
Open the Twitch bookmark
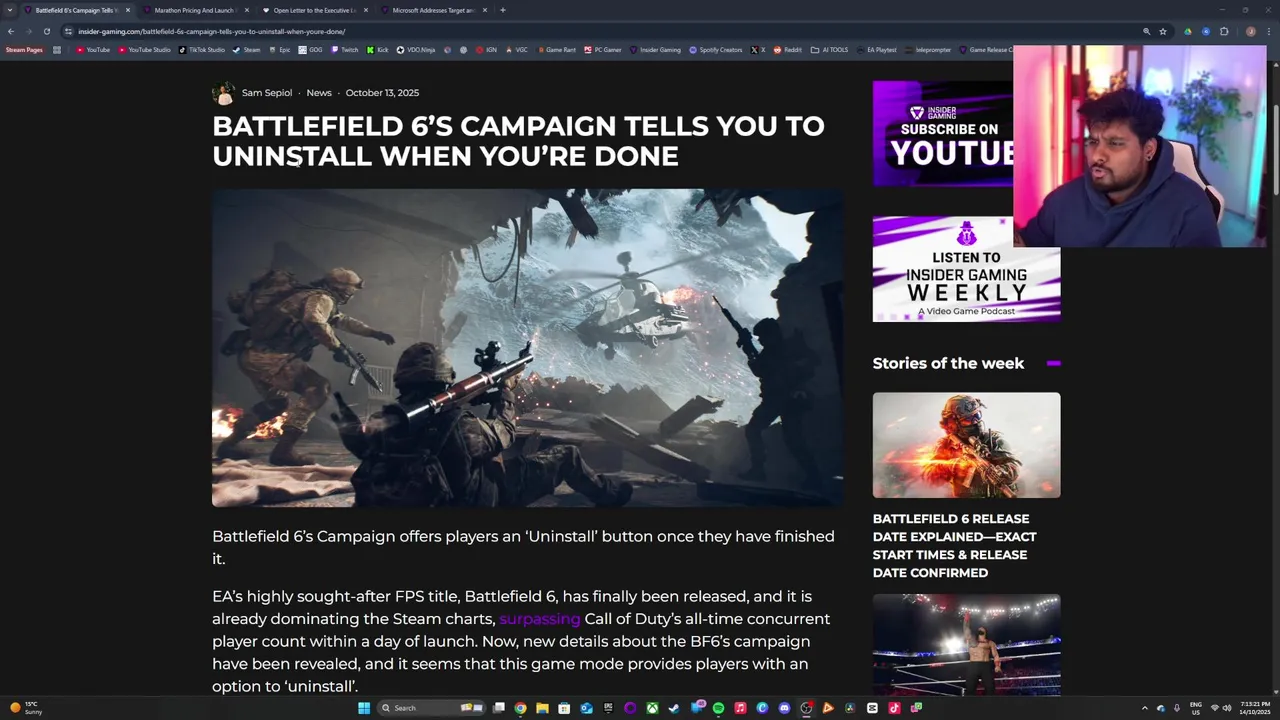coord(344,49)
